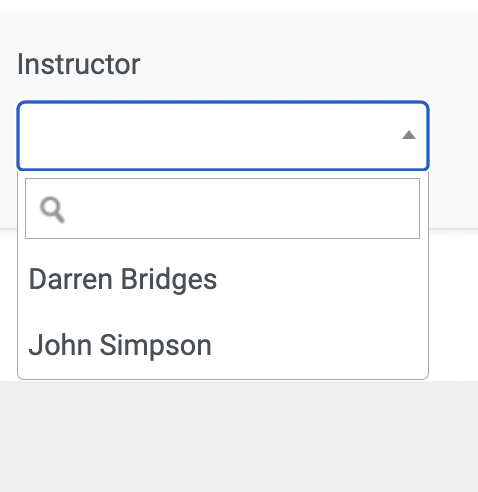The width and height of the screenshot is (478, 492).
Task: Click the gray up-arrow caret icon
Action: click(x=409, y=135)
